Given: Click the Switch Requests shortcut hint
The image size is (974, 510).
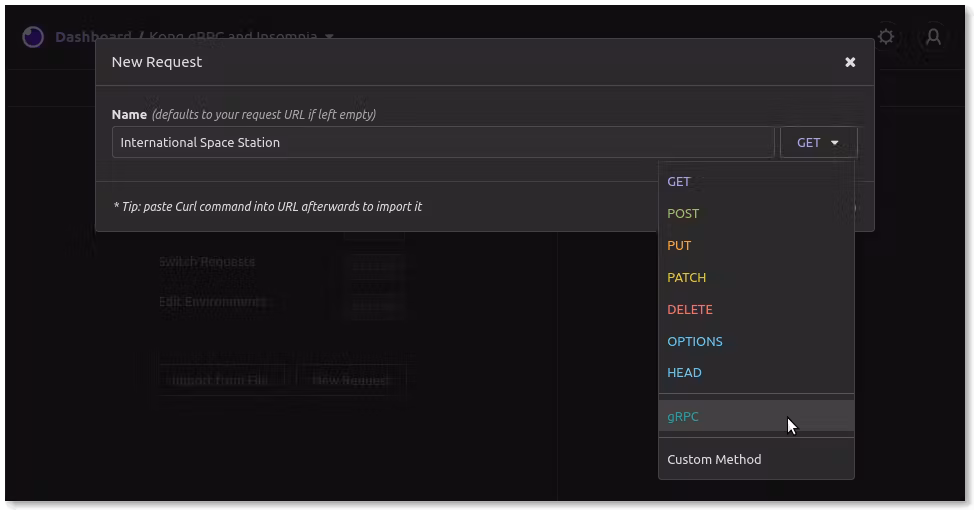Looking at the screenshot, I should click(x=207, y=262).
